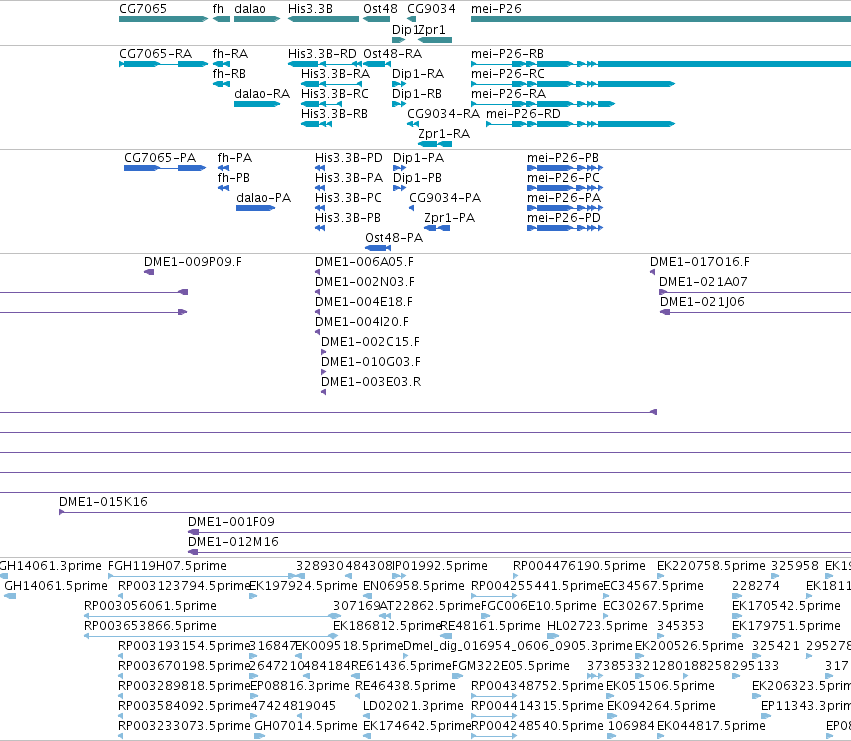Open the mei-P26-RC transcript label

click(x=507, y=74)
